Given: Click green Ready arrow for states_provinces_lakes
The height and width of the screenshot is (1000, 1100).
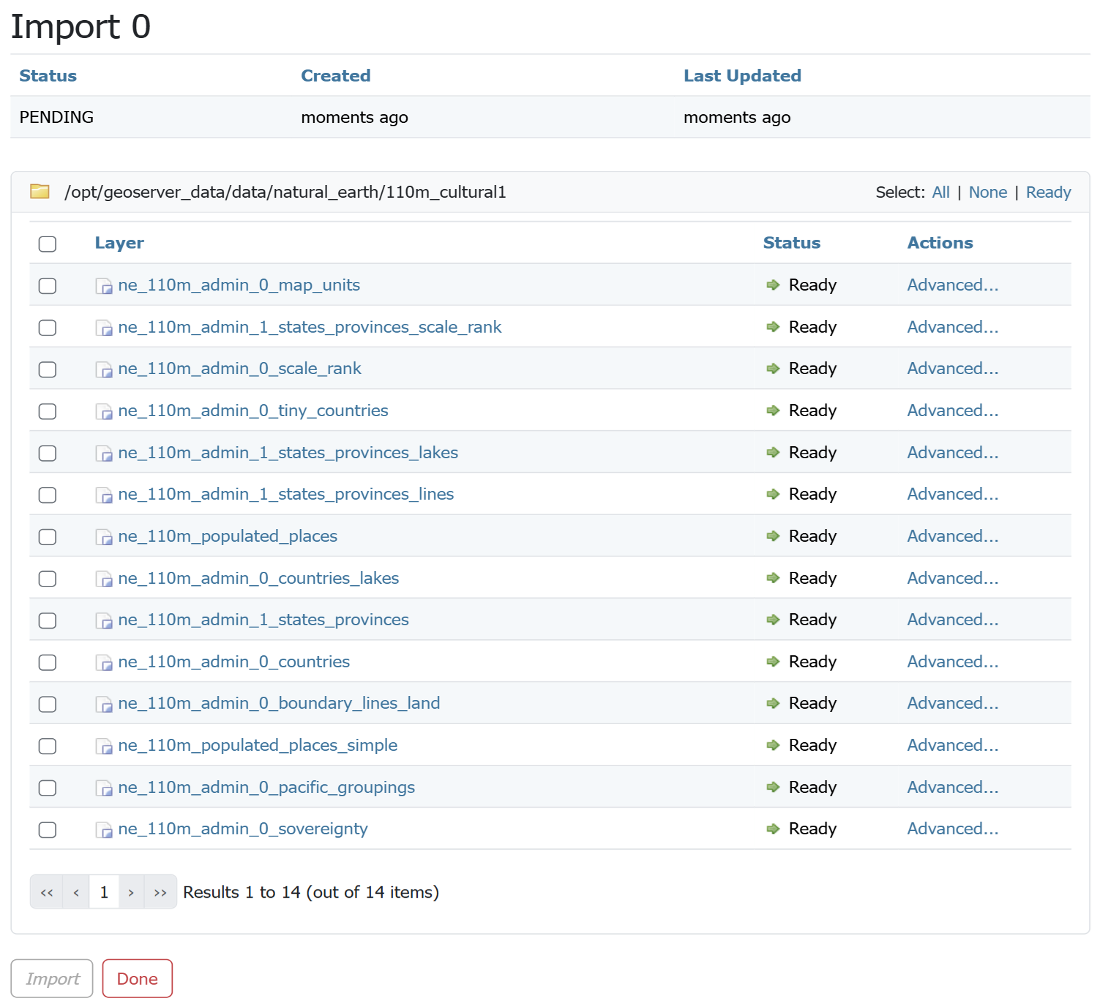Looking at the screenshot, I should pyautogui.click(x=773, y=453).
